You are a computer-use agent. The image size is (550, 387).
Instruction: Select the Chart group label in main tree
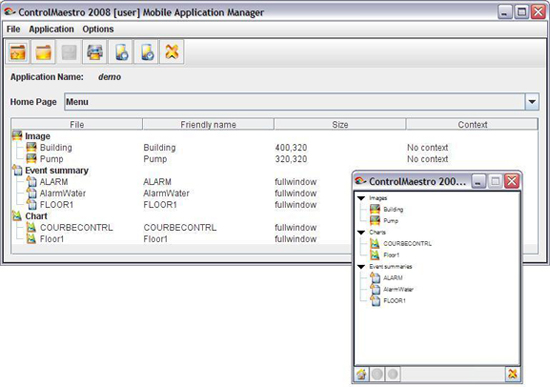pyautogui.click(x=36, y=216)
